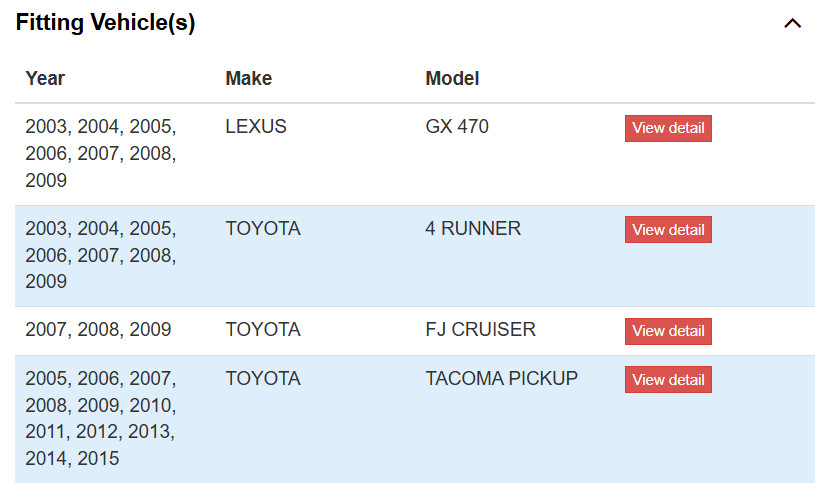Viewport: 832px width, 500px height.
Task: Click the GX 470 years list cell
Action: click(101, 153)
